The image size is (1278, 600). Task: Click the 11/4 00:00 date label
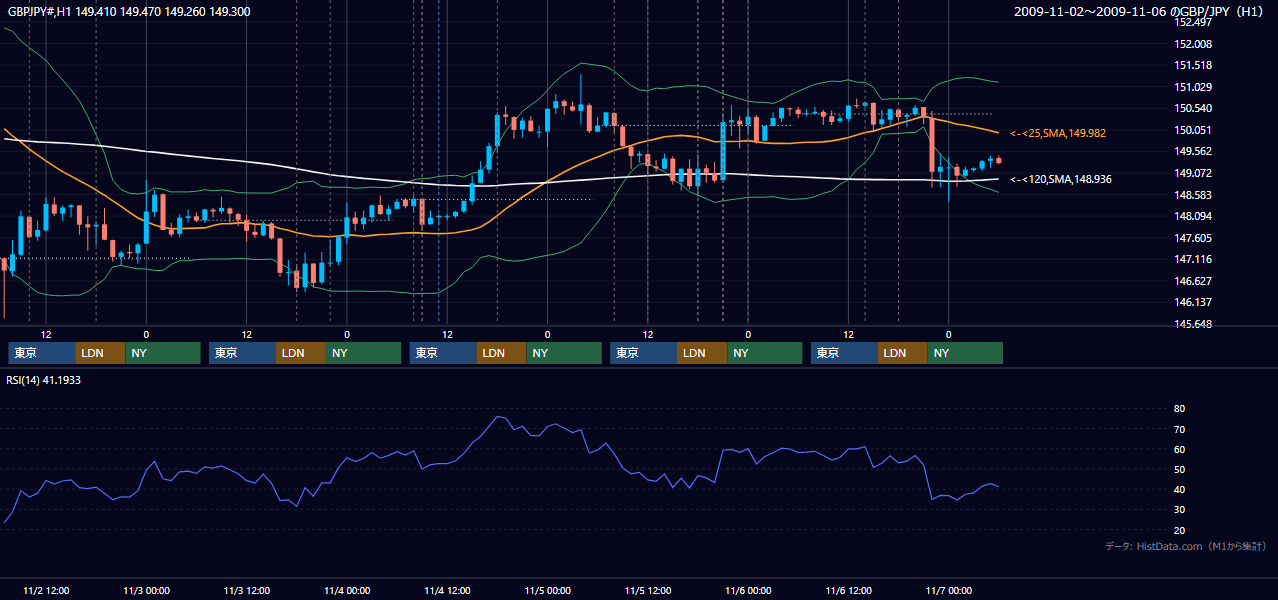pyautogui.click(x=347, y=590)
